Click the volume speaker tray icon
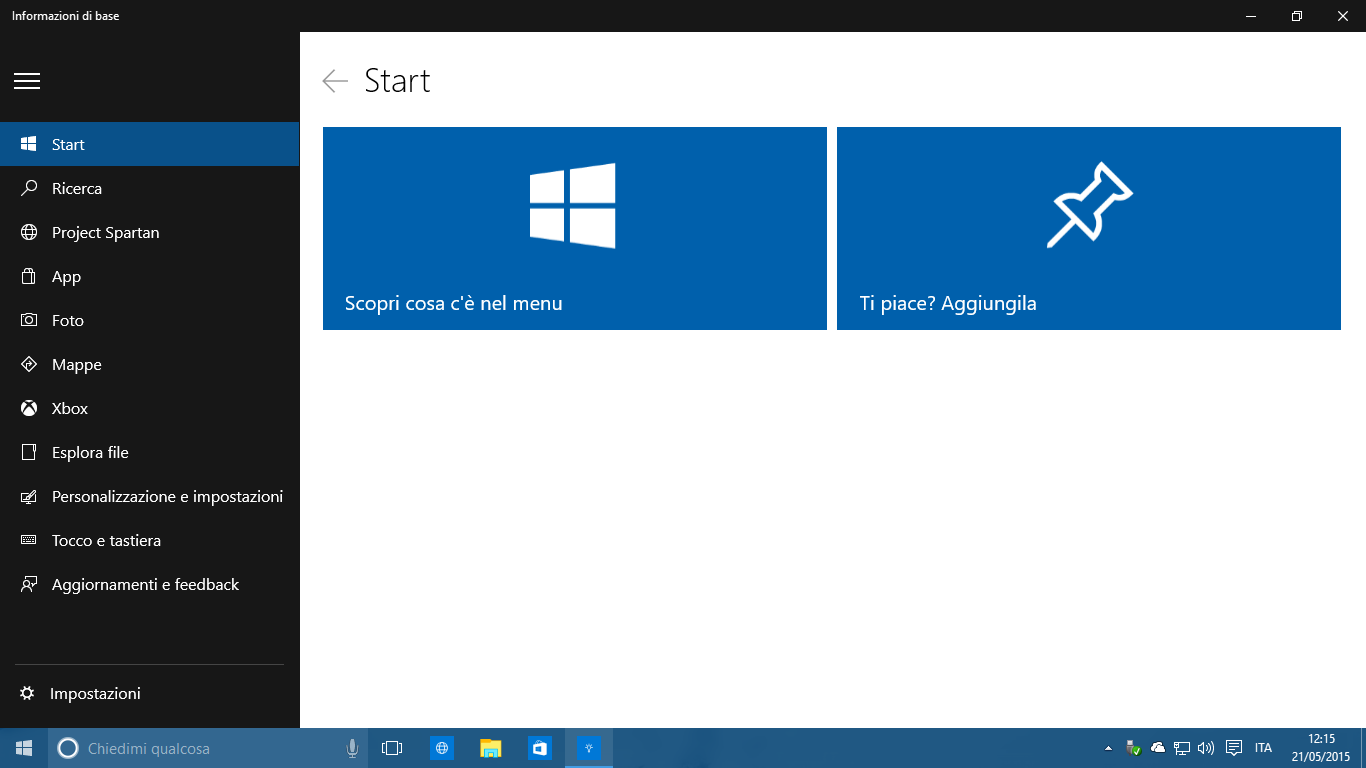1366x768 pixels. (x=1206, y=748)
